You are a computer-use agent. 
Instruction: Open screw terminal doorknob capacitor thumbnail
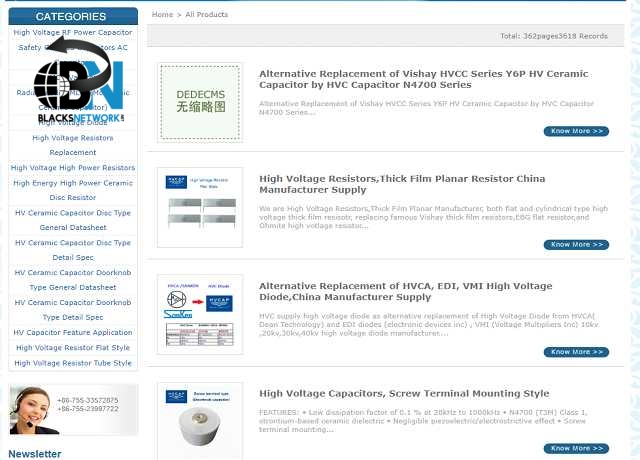200,421
